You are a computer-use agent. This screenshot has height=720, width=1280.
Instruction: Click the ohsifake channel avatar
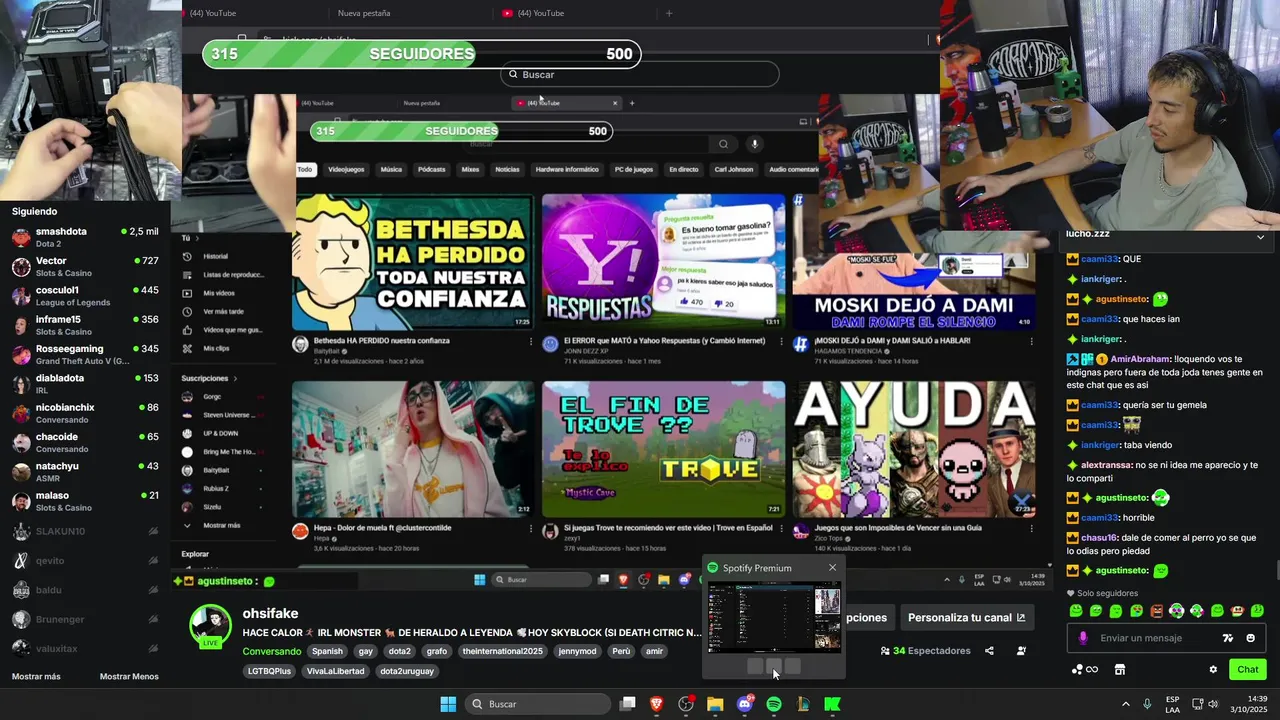[x=211, y=626]
